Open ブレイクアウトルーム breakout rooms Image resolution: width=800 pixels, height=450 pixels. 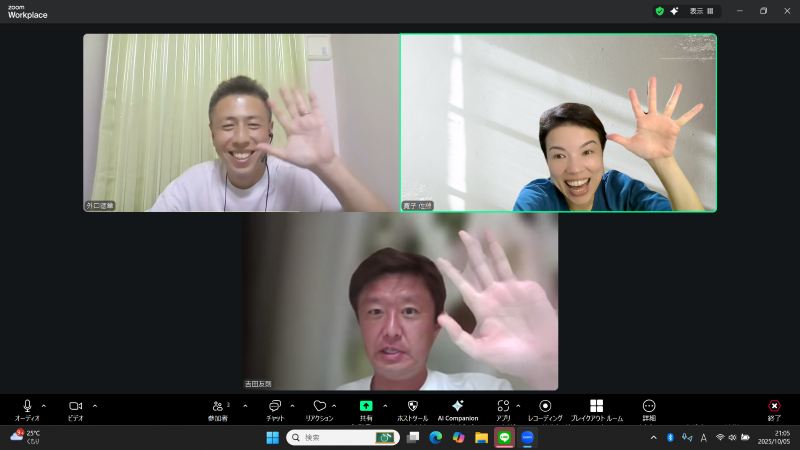(596, 406)
